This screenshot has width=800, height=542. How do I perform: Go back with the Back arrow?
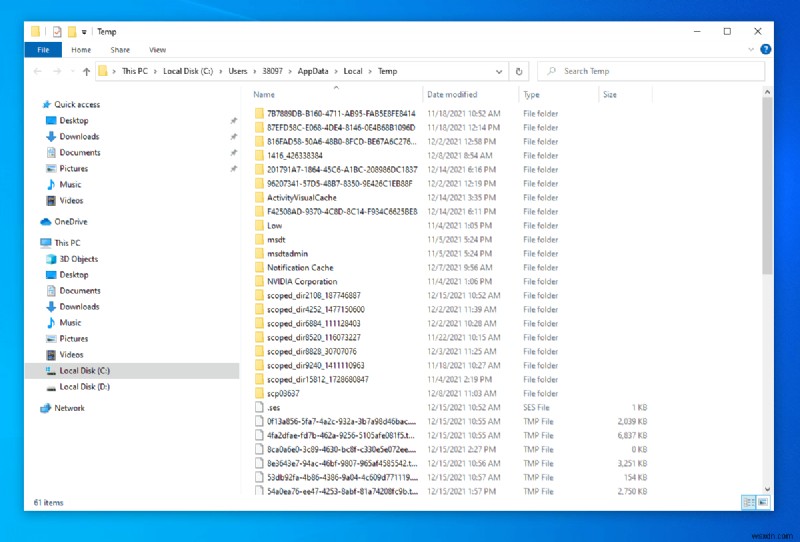coord(37,71)
